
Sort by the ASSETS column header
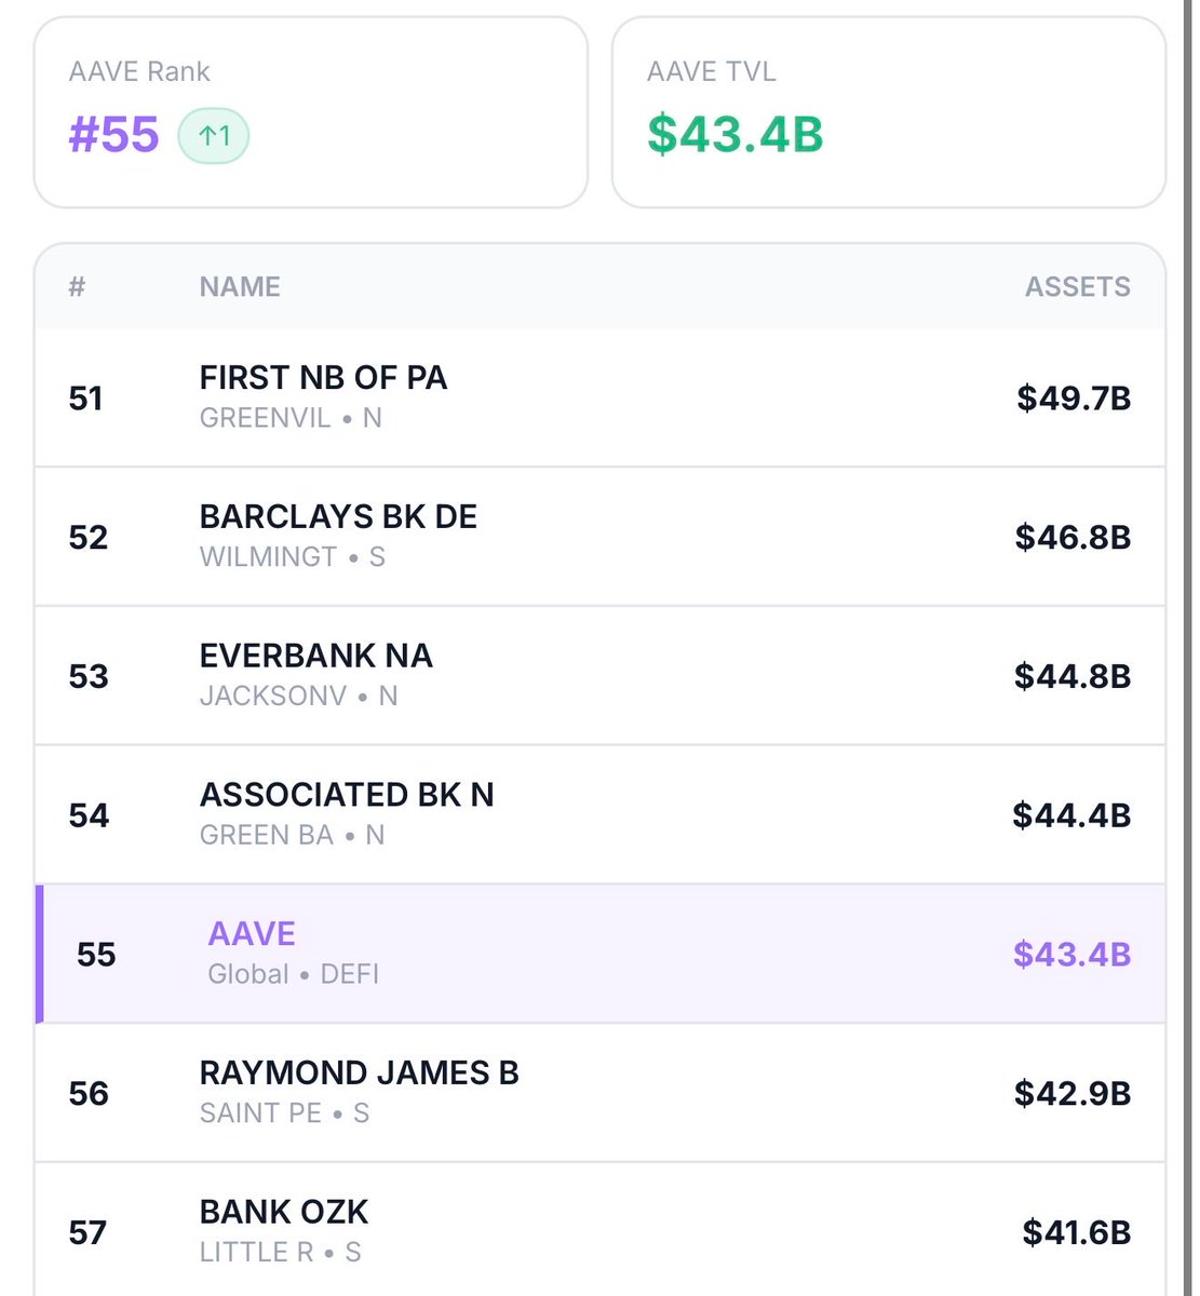point(1079,287)
